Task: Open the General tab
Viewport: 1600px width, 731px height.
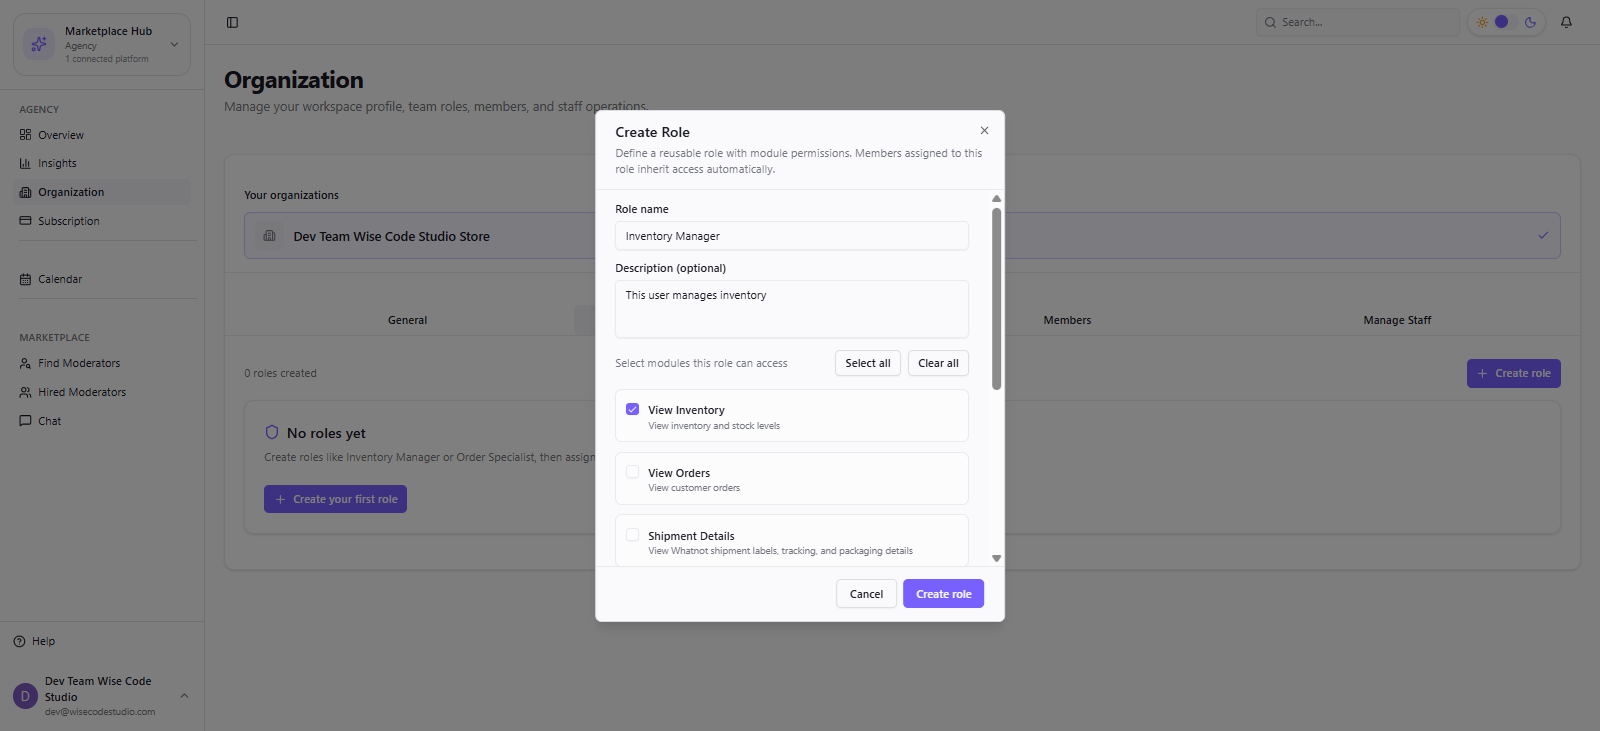Action: [407, 320]
